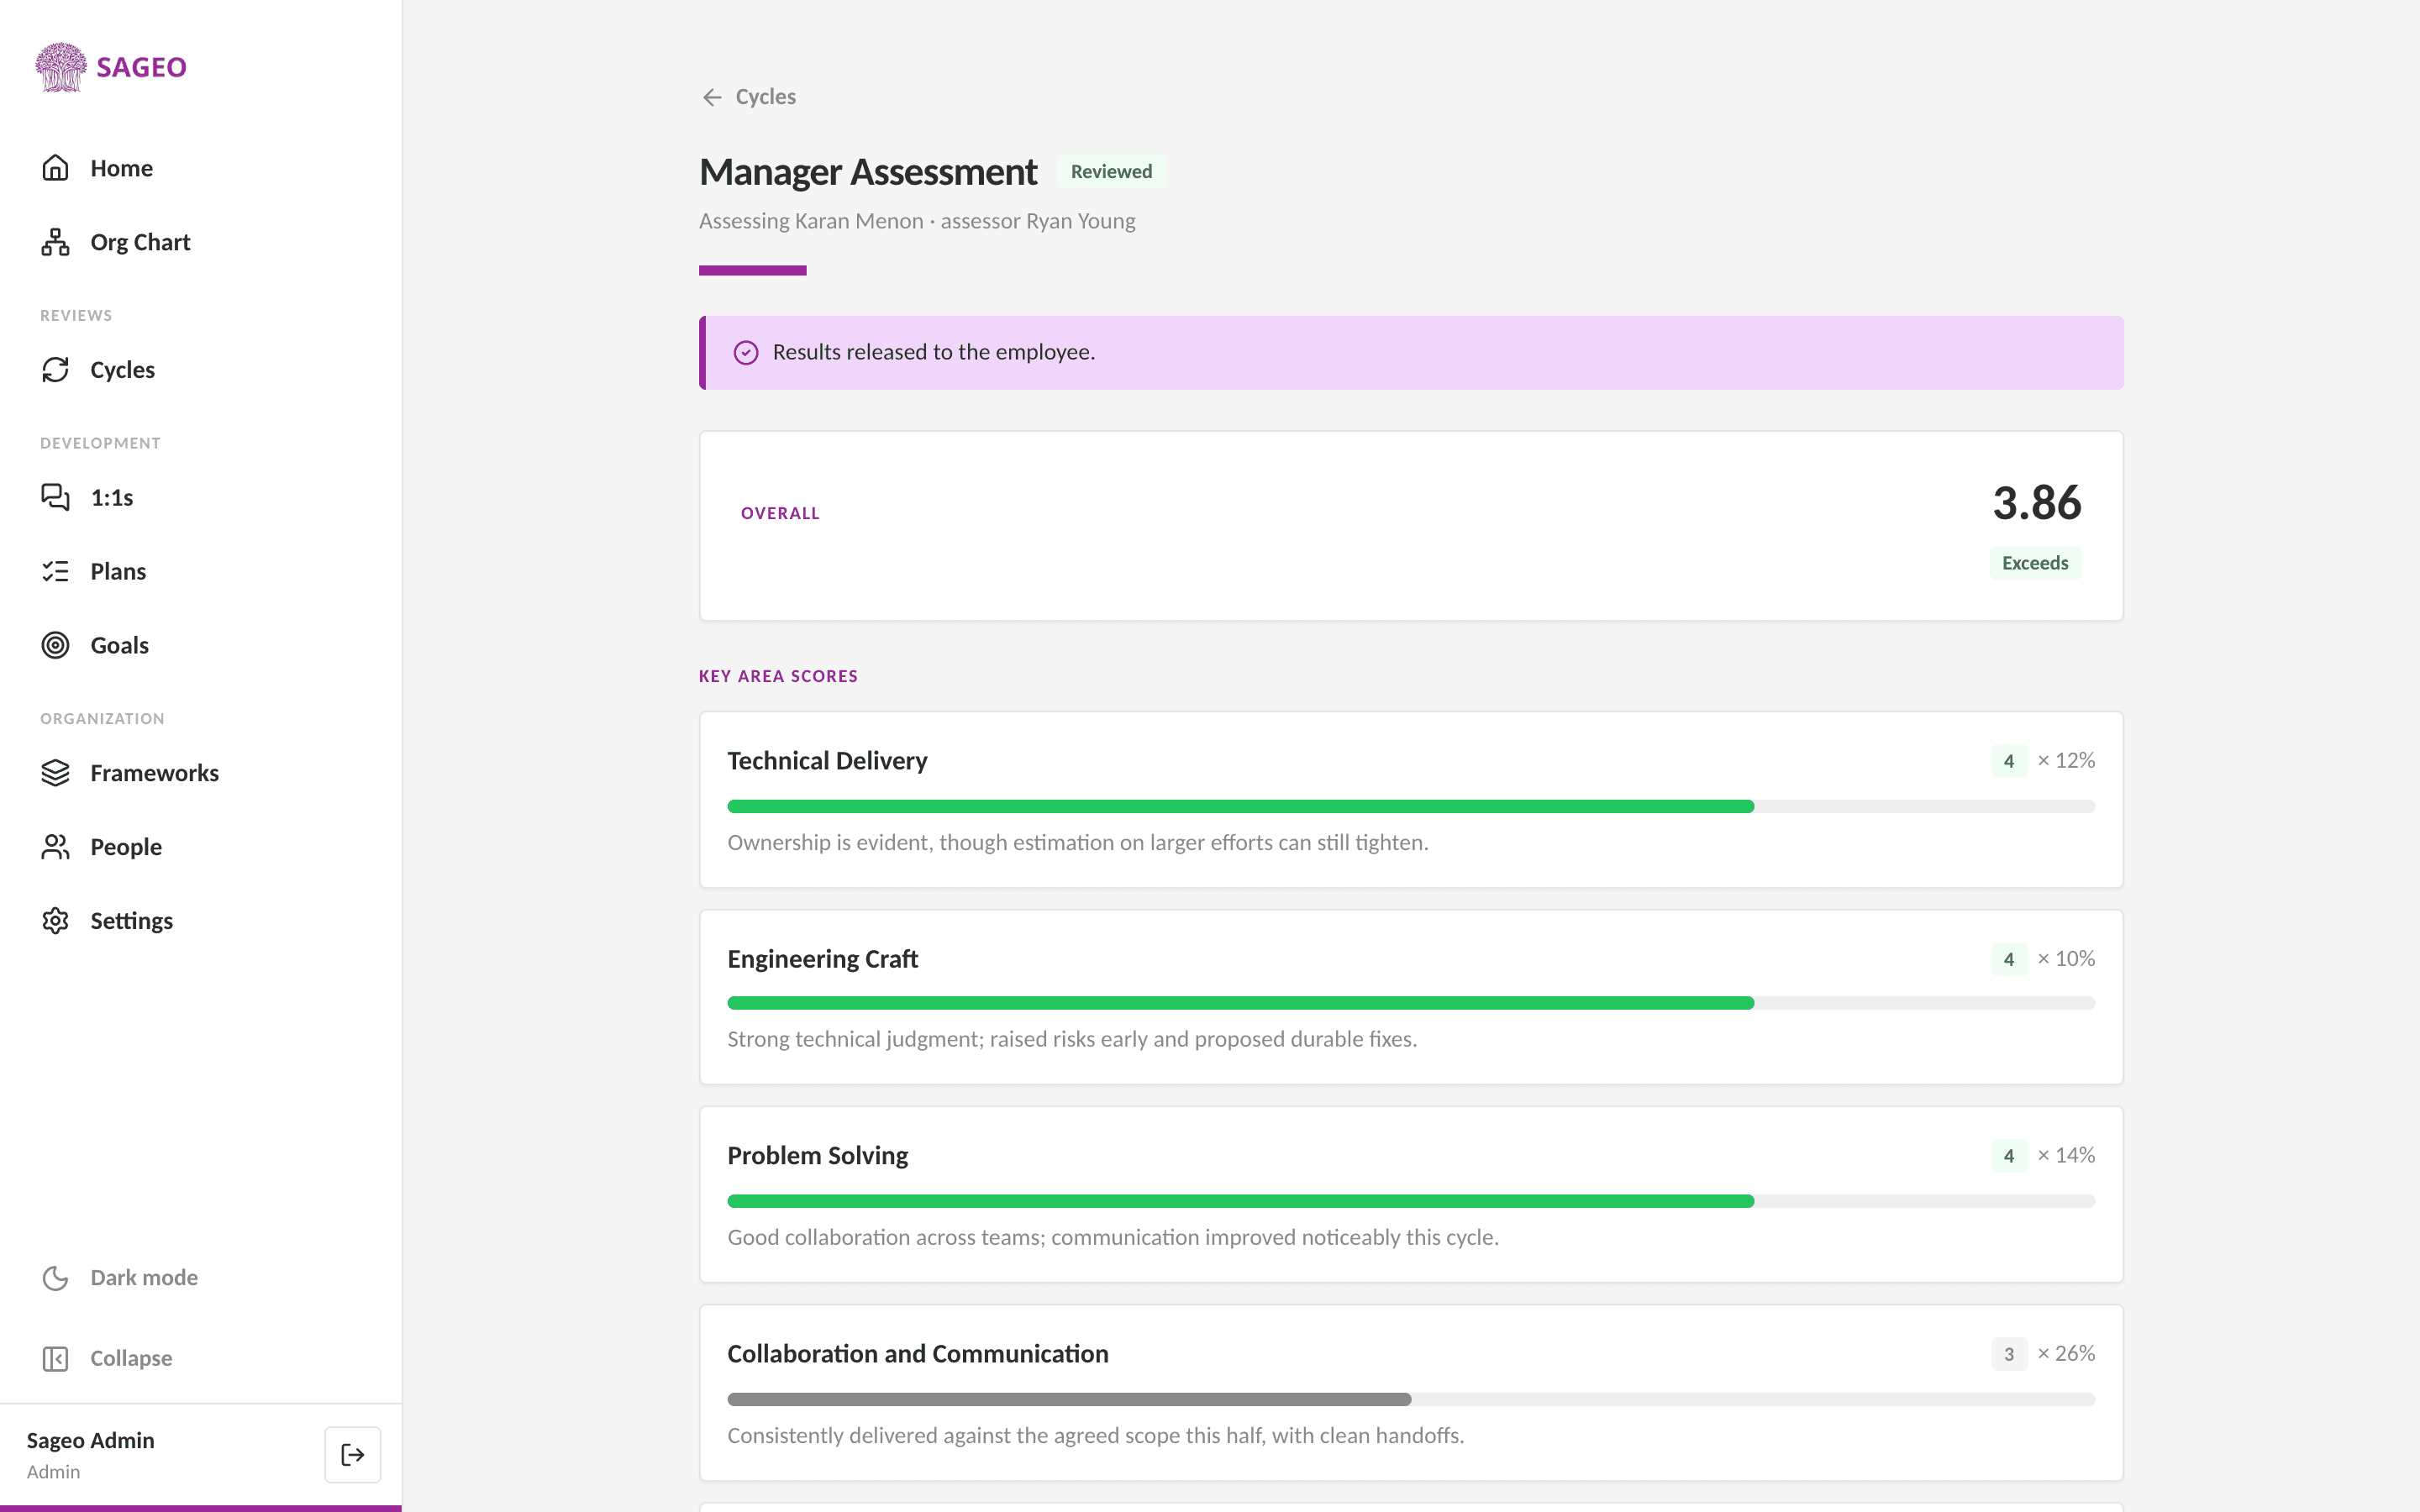Viewport: 2420px width, 1512px height.
Task: Click the check circle in results banner
Action: [x=746, y=353]
